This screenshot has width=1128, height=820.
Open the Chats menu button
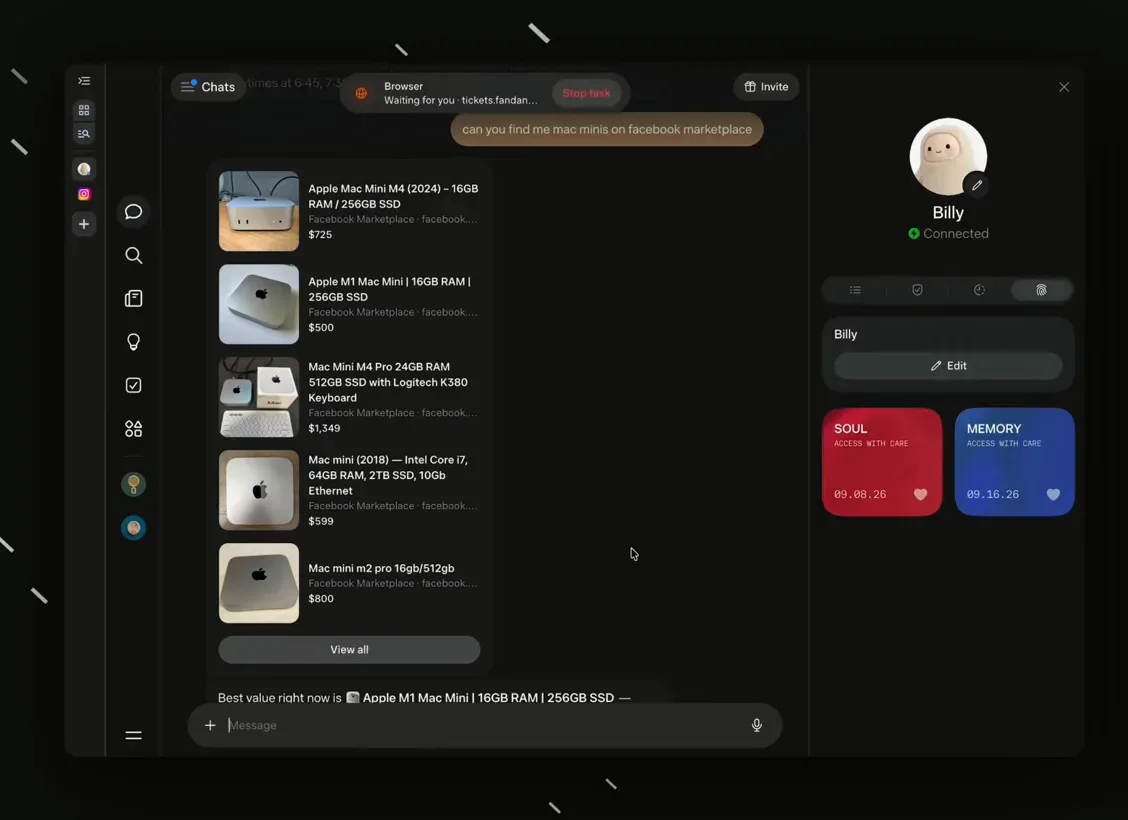point(208,87)
